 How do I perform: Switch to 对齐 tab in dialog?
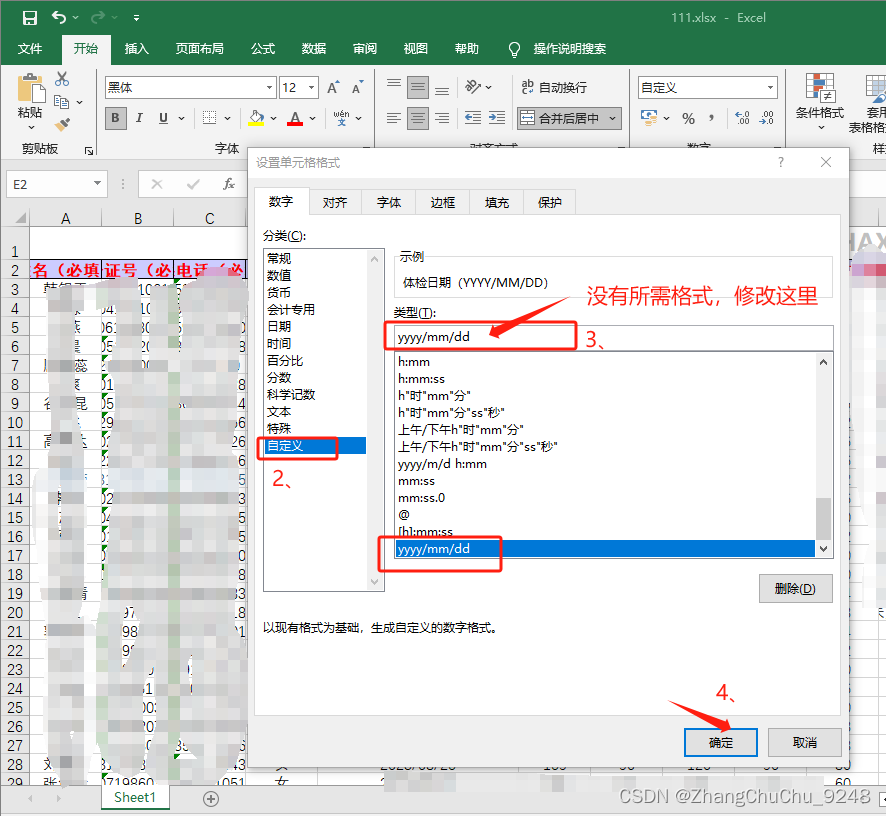coord(335,202)
